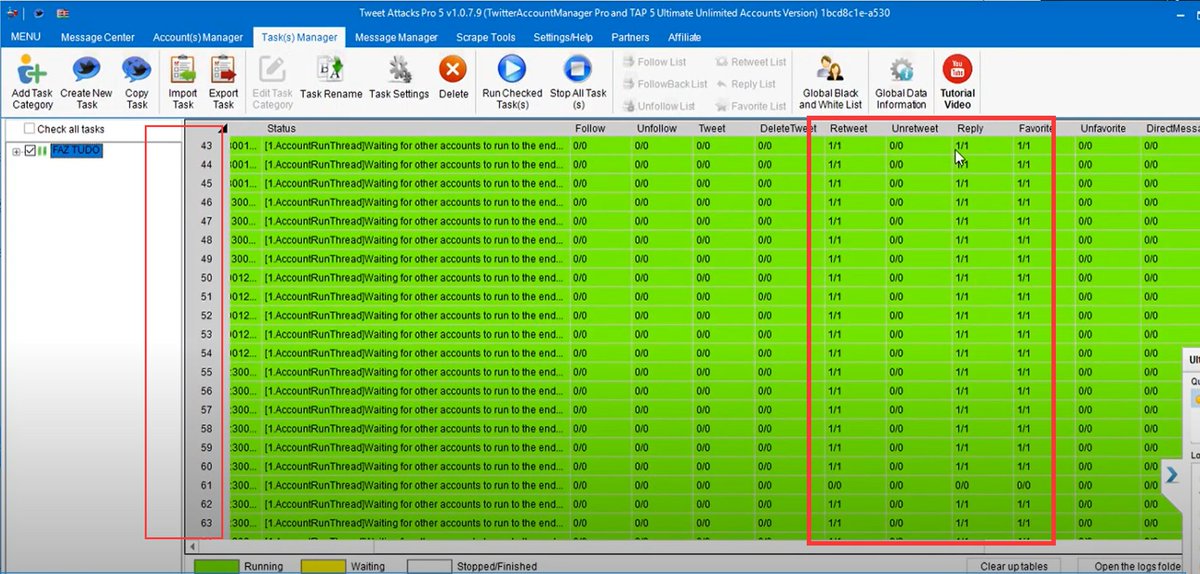This screenshot has width=1200, height=574.
Task: Open the Favorite List
Action: (750, 106)
